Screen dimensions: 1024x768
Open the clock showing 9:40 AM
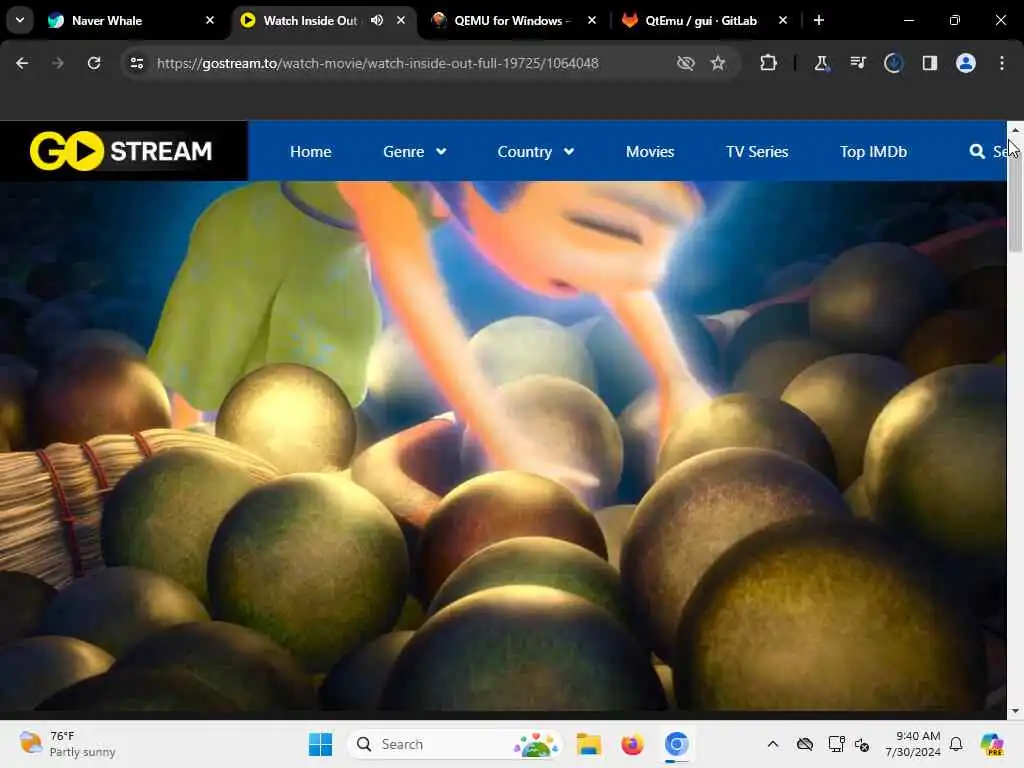913,744
